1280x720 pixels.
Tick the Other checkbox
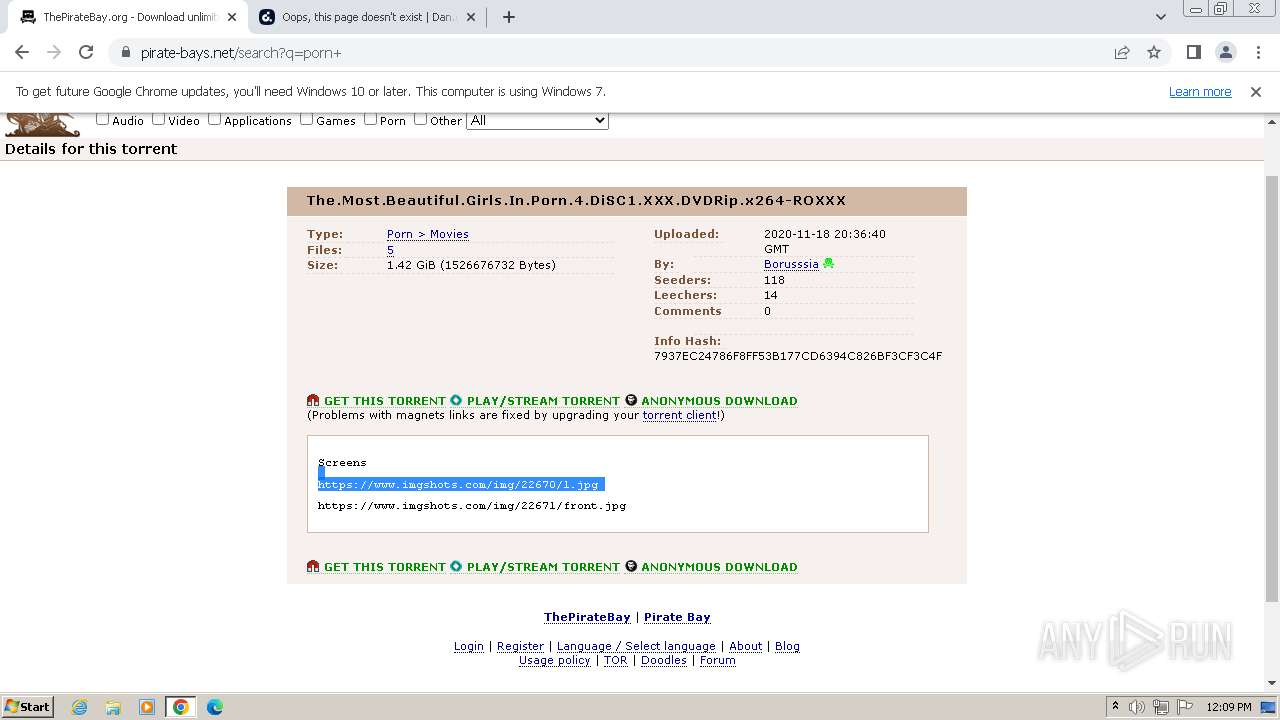click(420, 119)
